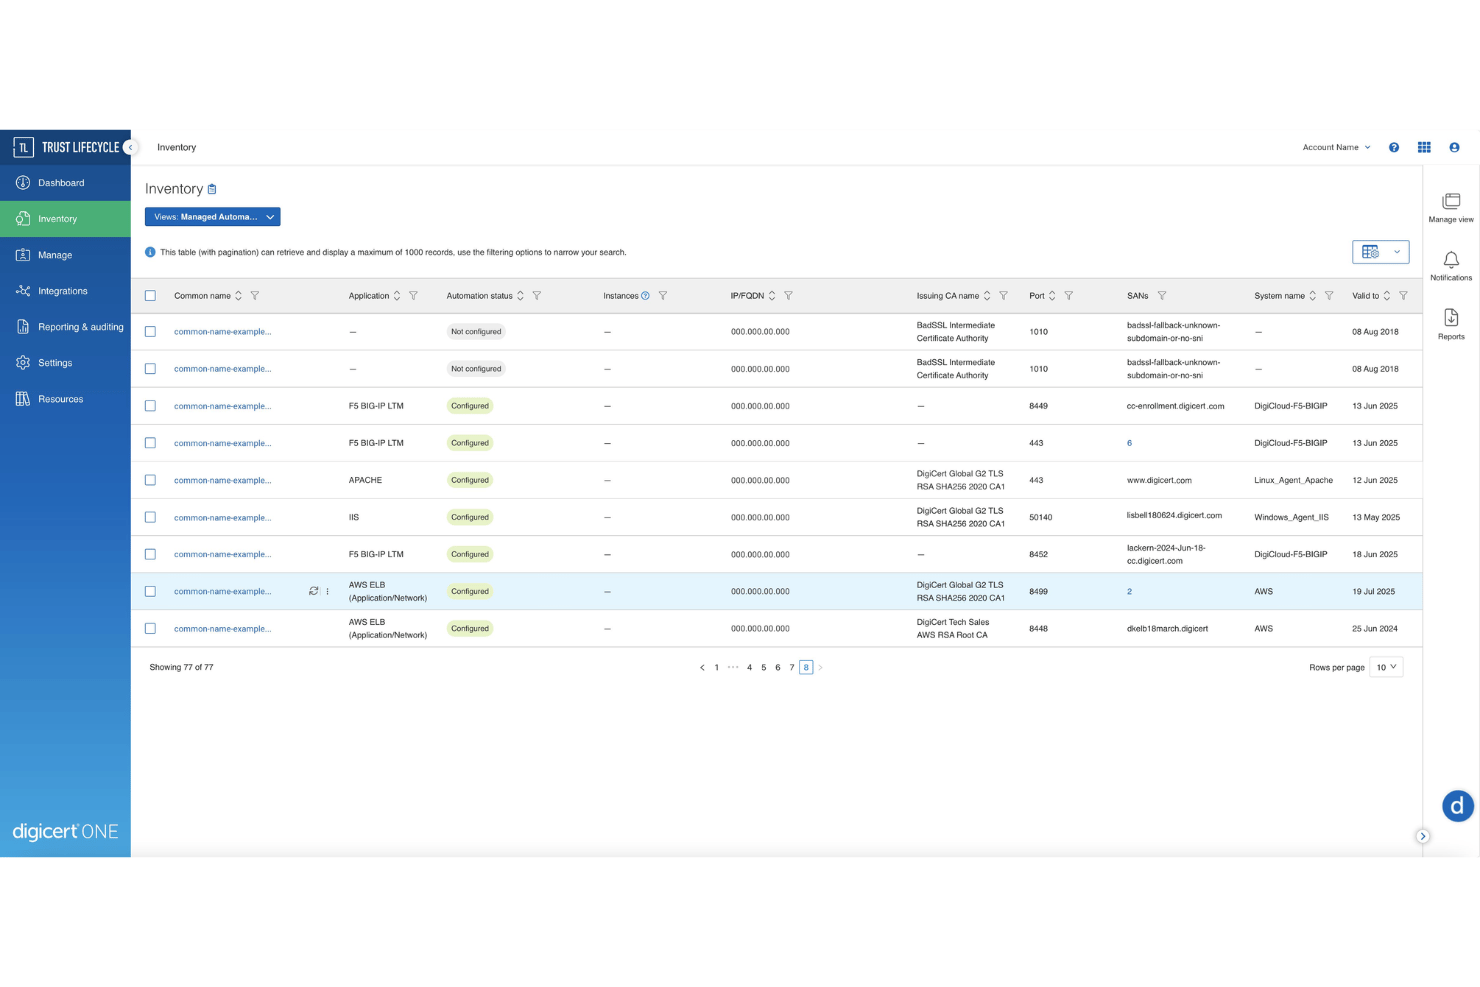
Task: Toggle the select-all header checkbox
Action: 150,296
